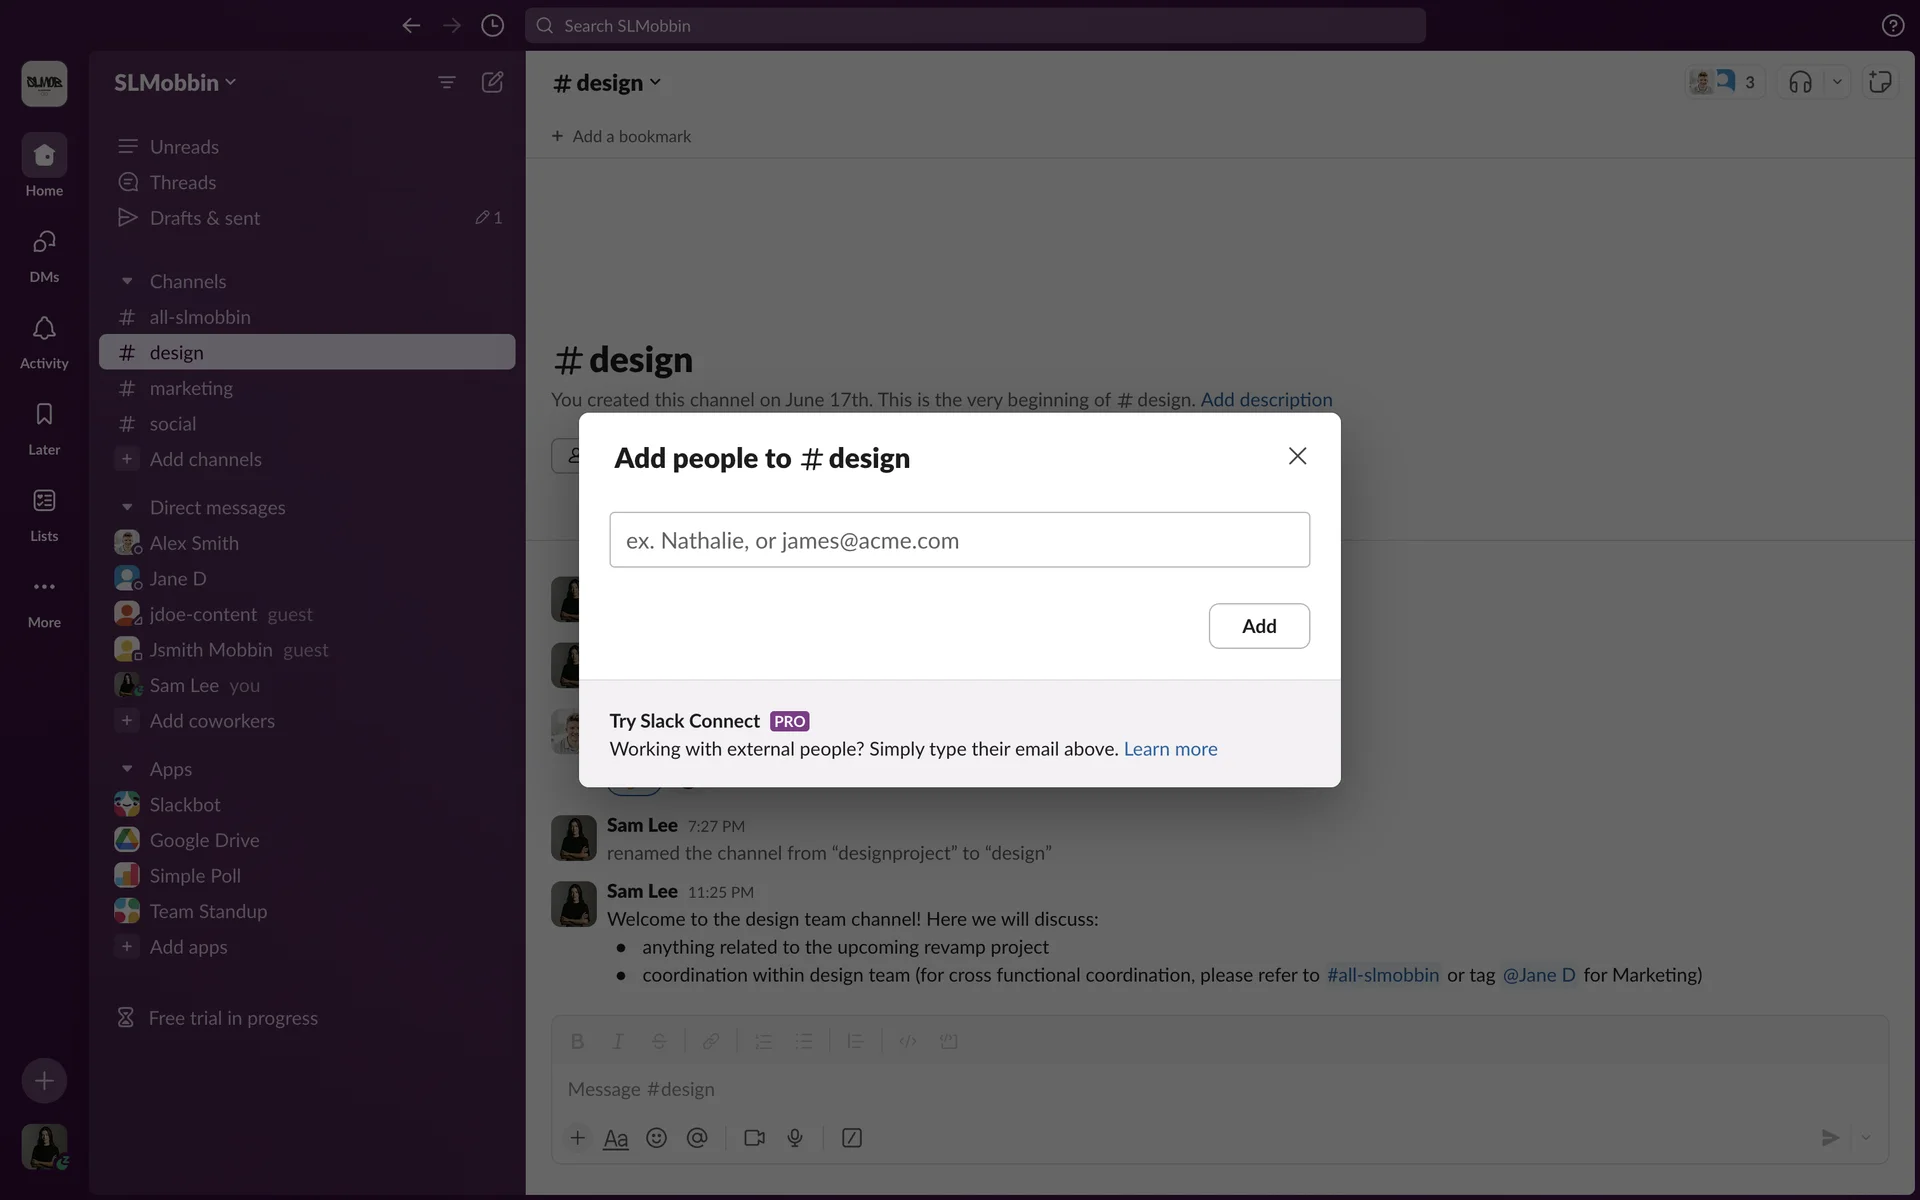Viewport: 1920px width, 1200px height.
Task: Open the Lists sidebar icon
Action: point(44,501)
